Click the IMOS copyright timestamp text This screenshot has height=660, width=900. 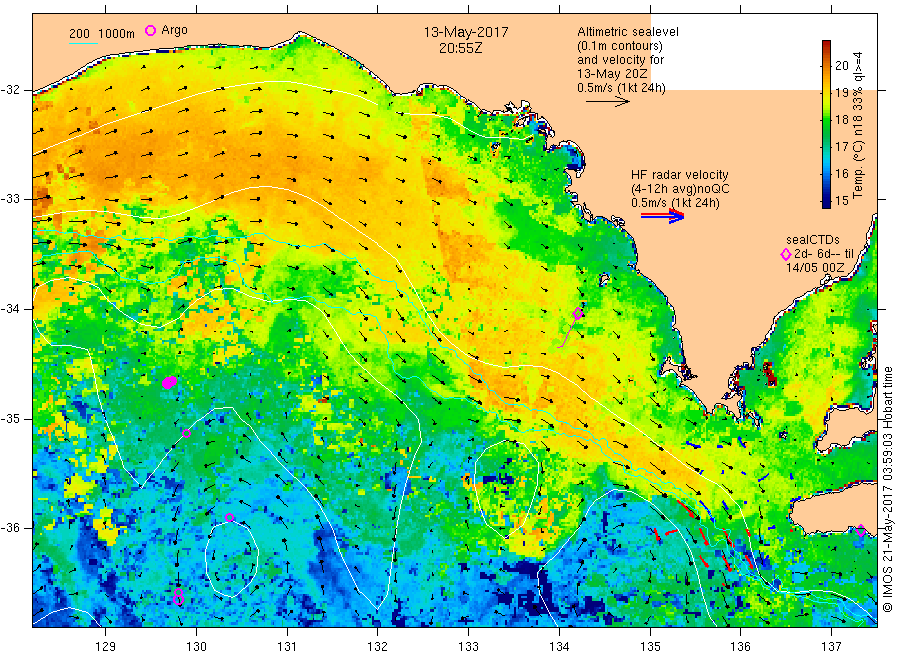tap(888, 490)
